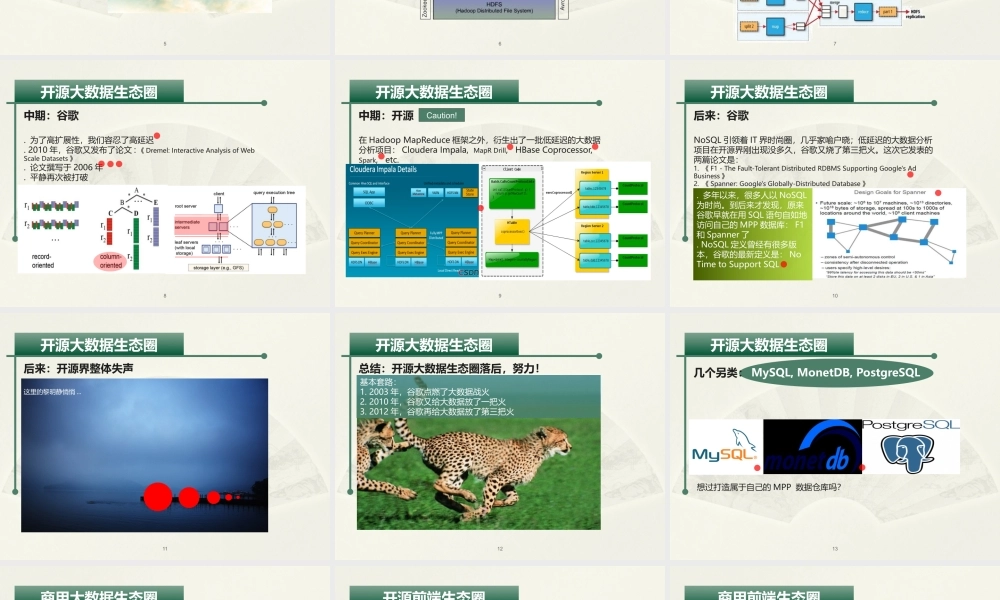The width and height of the screenshot is (1000, 600).
Task: Click the heading 总结：开源大数据生态圈落后，努力!
Action: click(450, 369)
